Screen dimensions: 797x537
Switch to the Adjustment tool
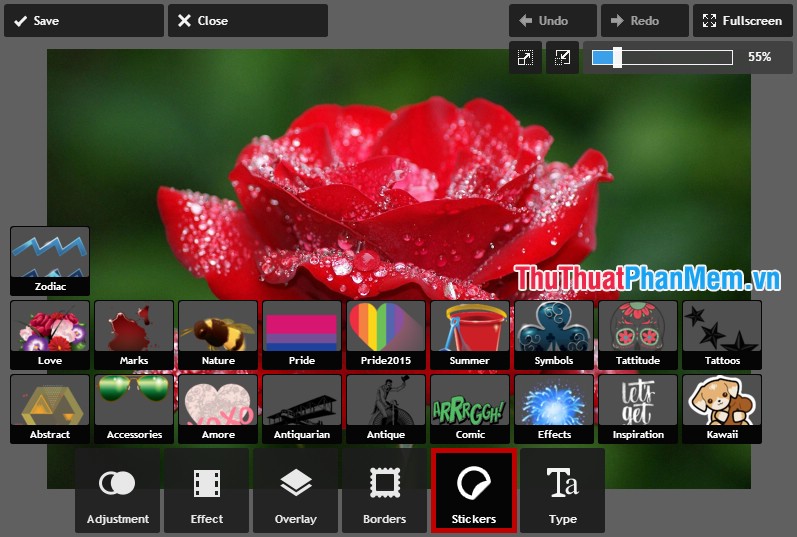coord(117,491)
